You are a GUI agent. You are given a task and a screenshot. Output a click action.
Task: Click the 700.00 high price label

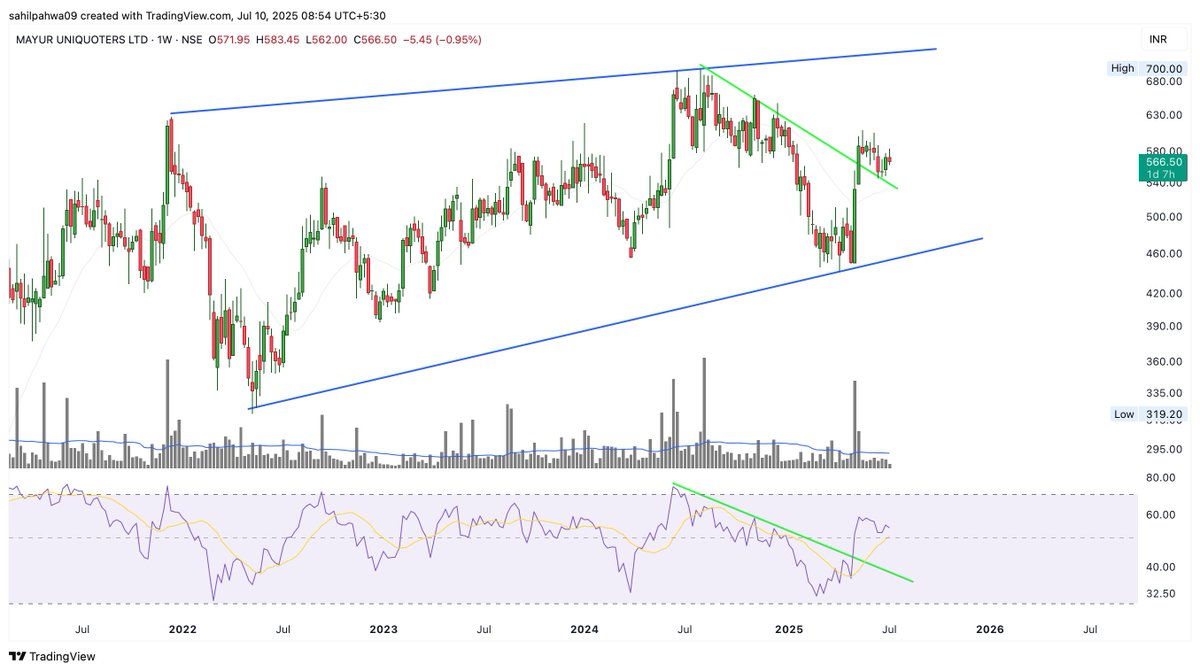click(1164, 68)
